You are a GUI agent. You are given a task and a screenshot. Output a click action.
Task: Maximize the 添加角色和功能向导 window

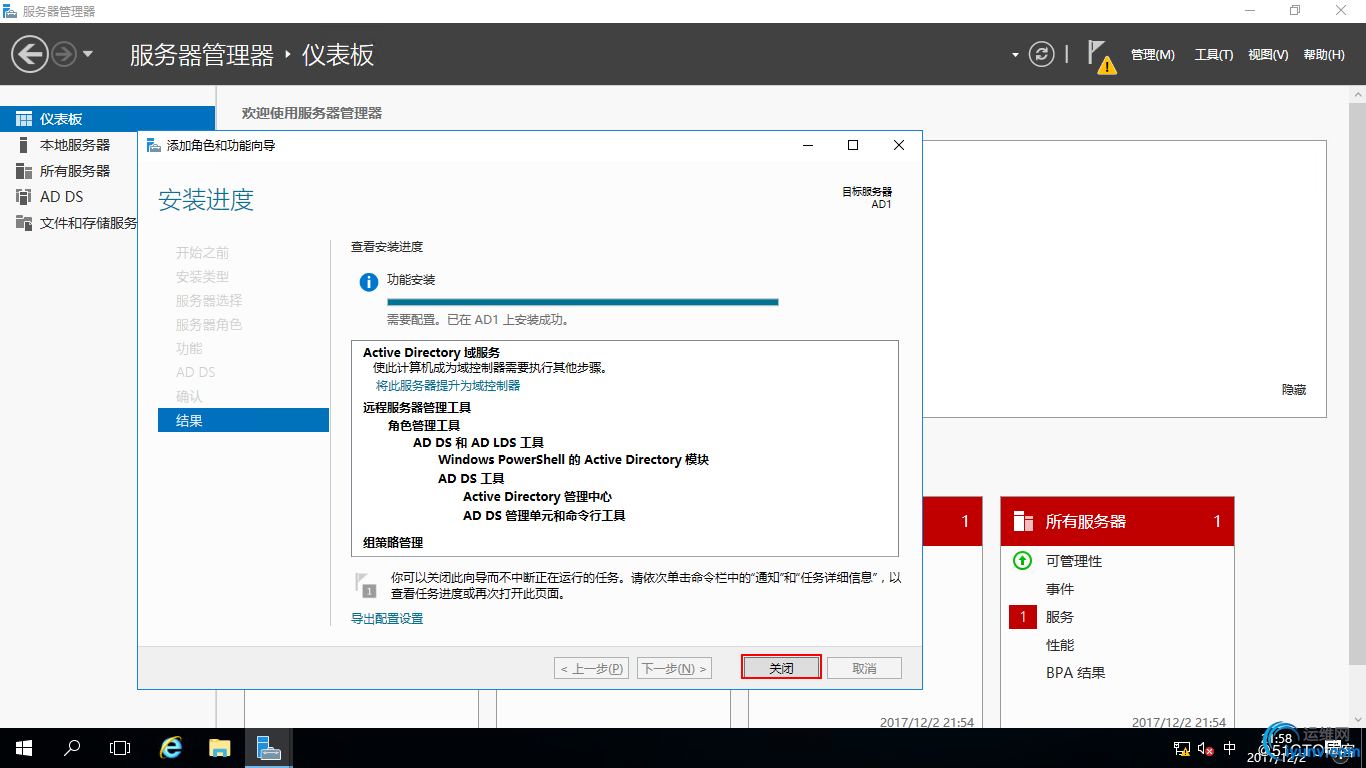(x=853, y=145)
